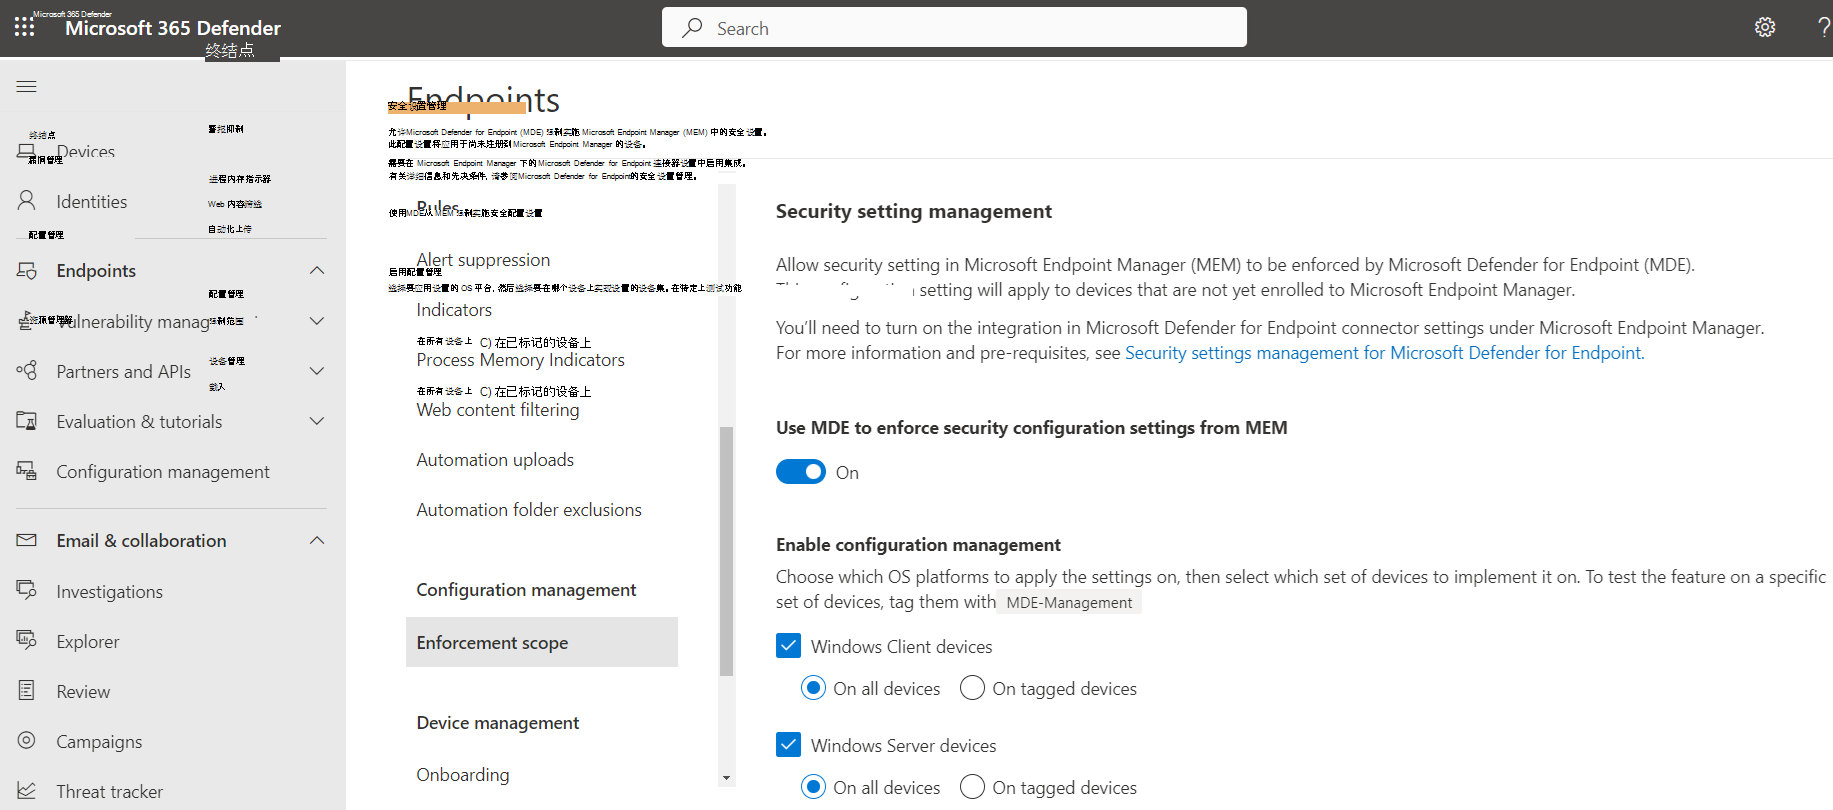
Task: Open Configuration management in left sidebar
Action: click(x=163, y=472)
